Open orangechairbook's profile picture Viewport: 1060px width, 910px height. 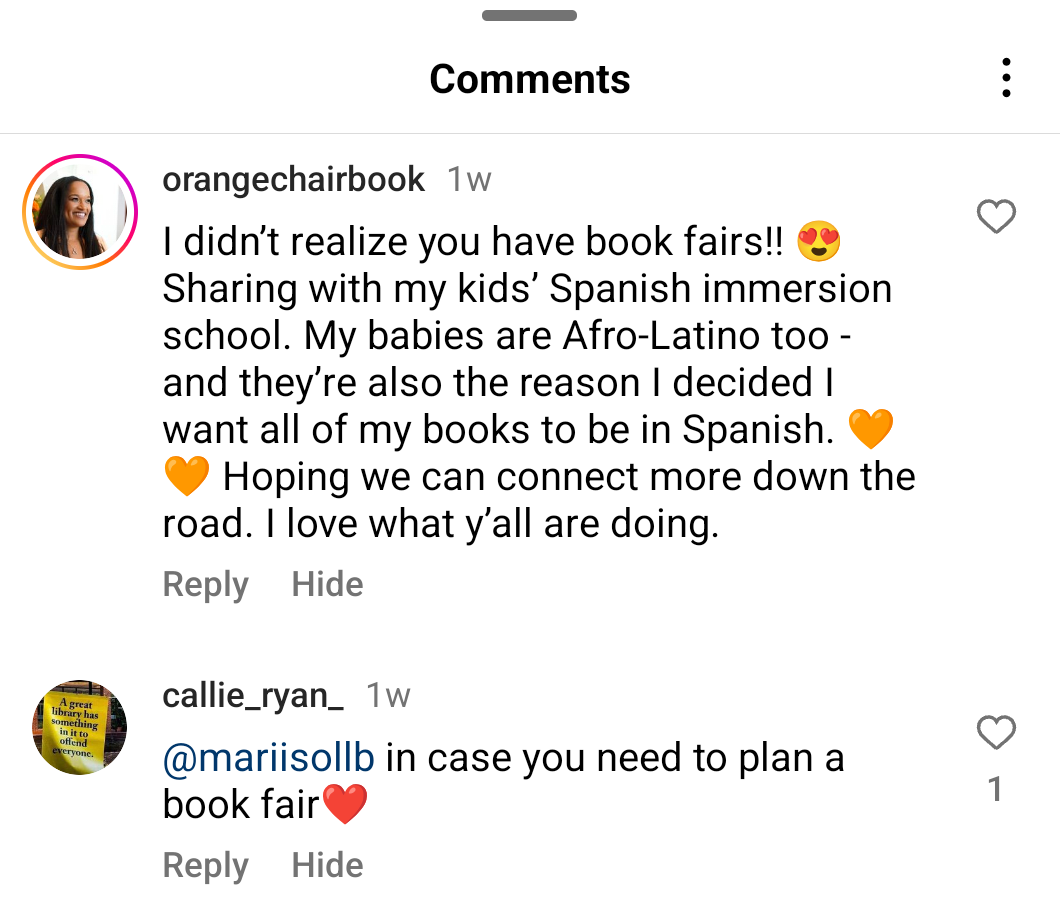pos(79,212)
